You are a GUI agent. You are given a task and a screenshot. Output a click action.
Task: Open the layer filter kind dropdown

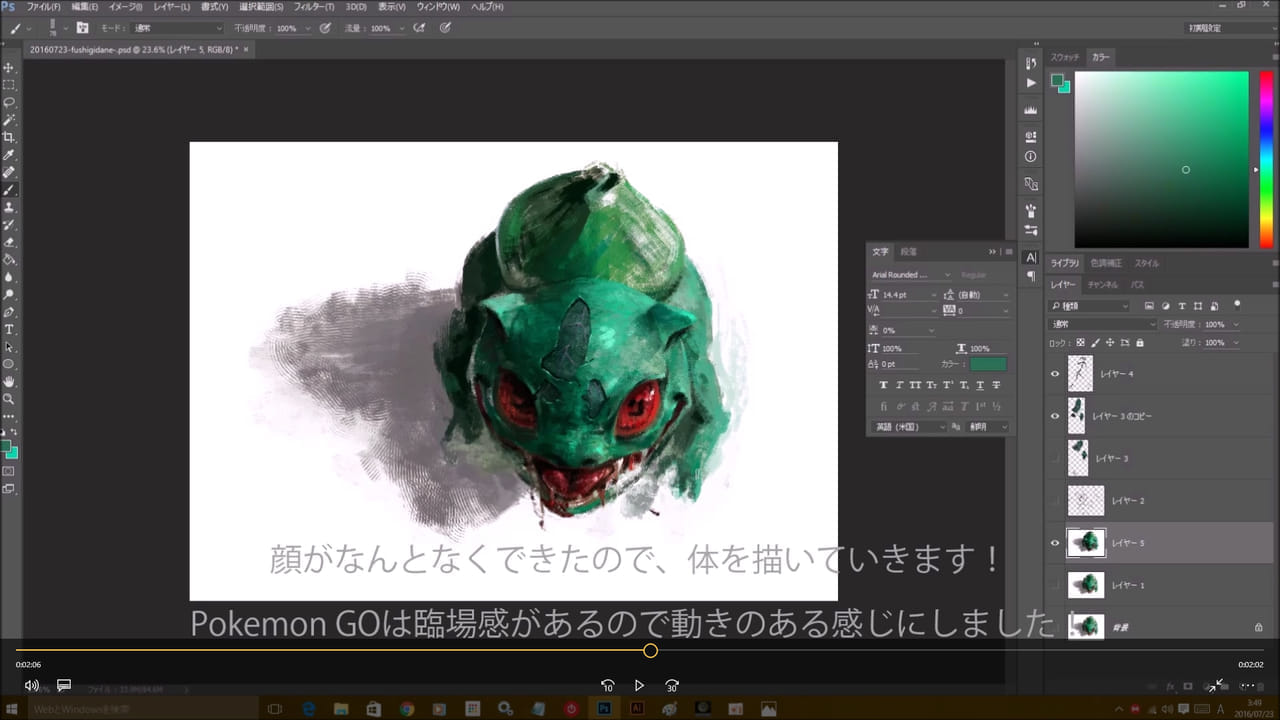[1090, 306]
